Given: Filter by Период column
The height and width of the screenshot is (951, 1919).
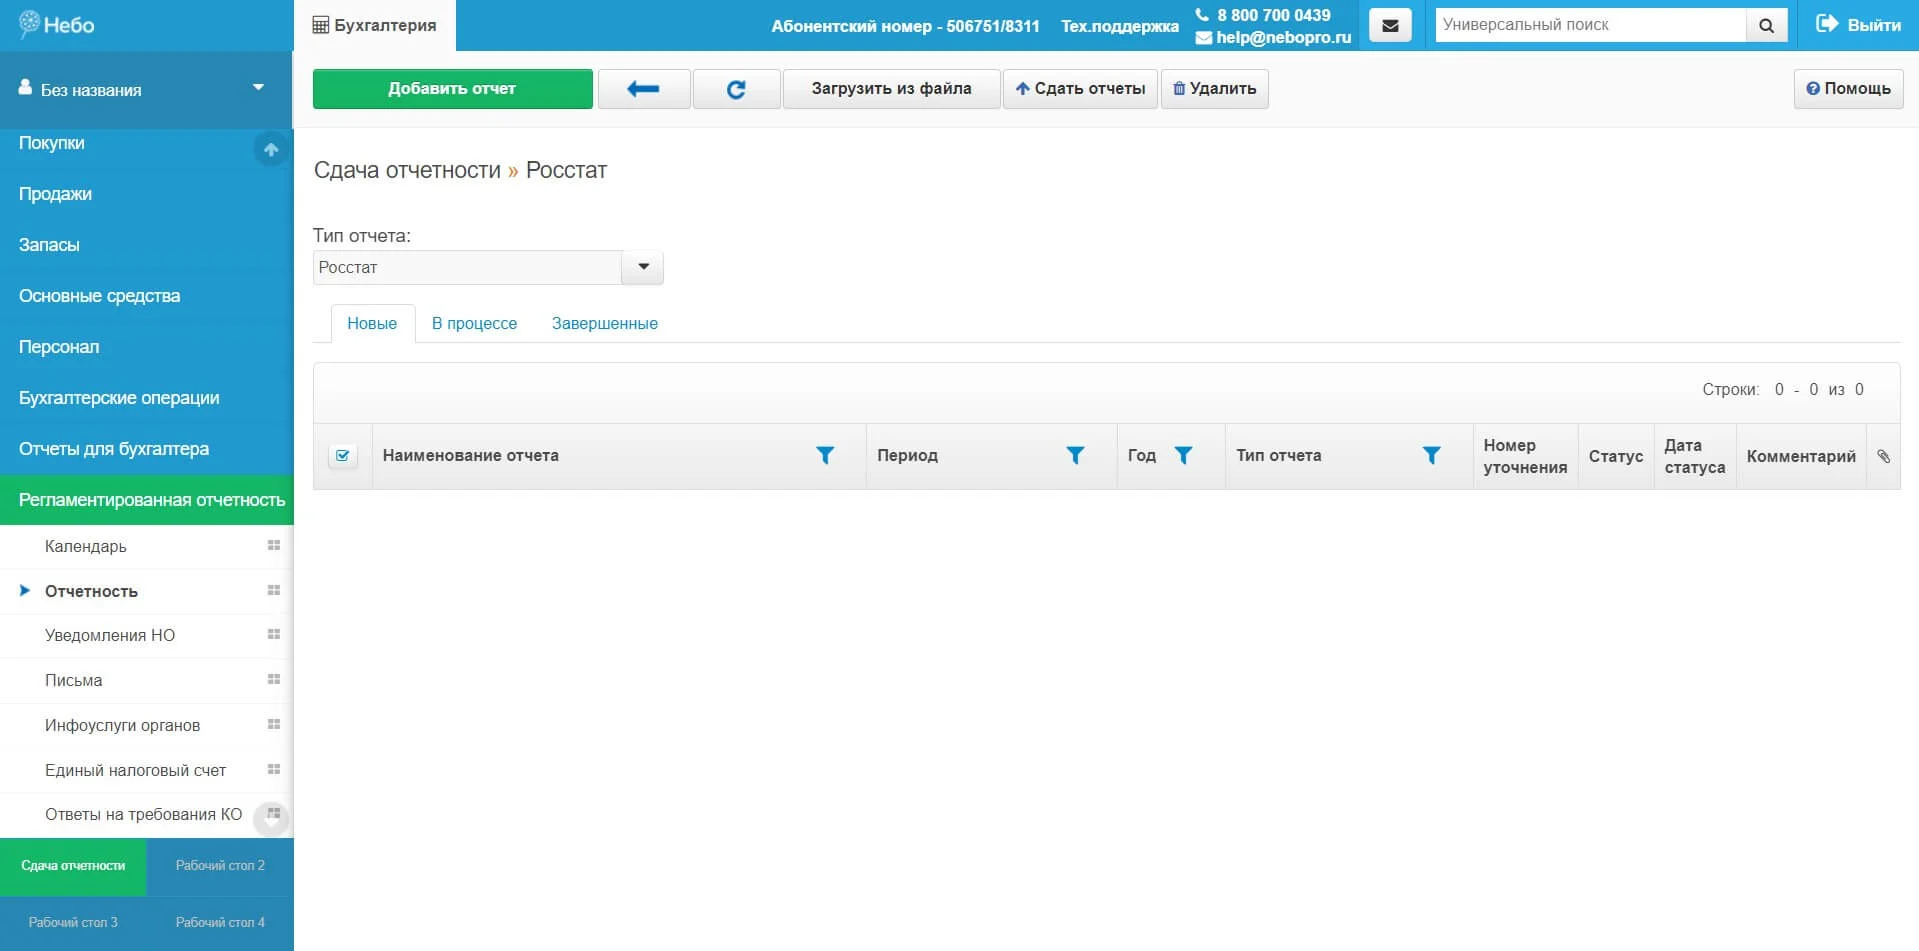Looking at the screenshot, I should click(1075, 455).
